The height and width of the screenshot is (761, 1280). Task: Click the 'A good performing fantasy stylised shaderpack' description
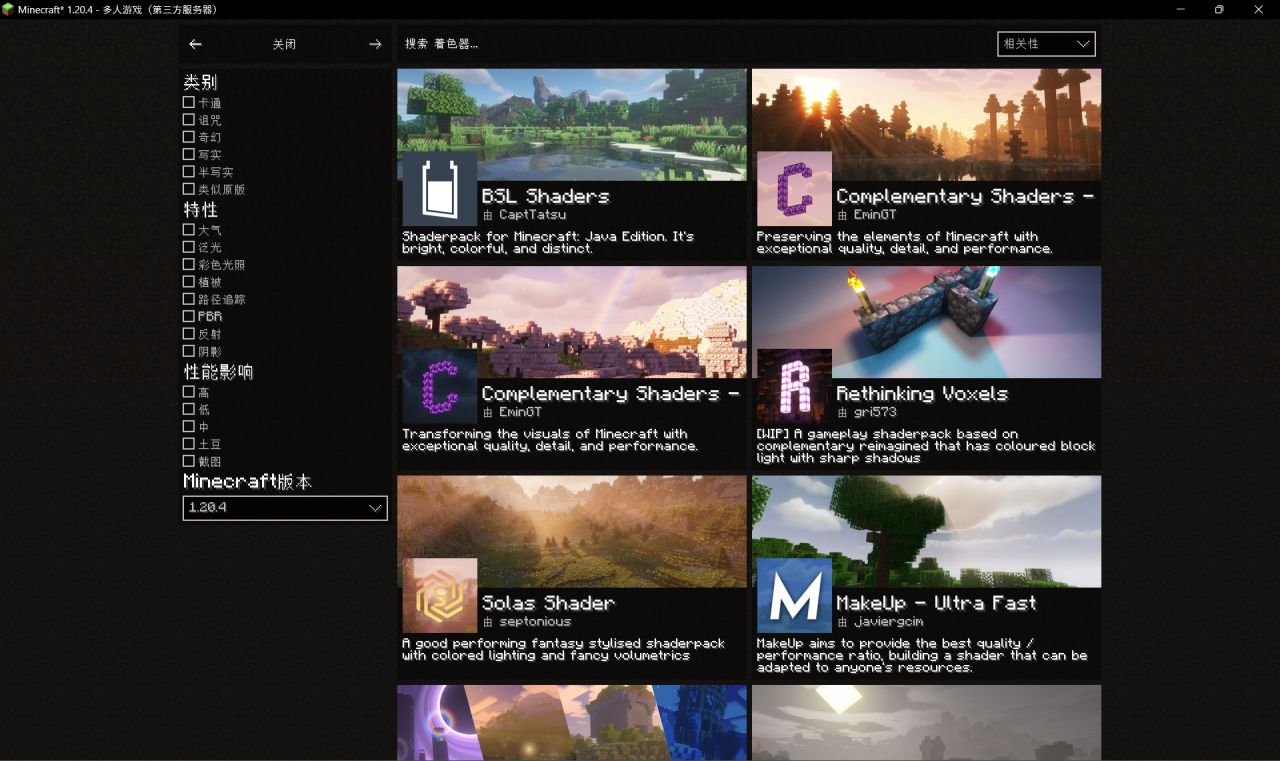(563, 650)
